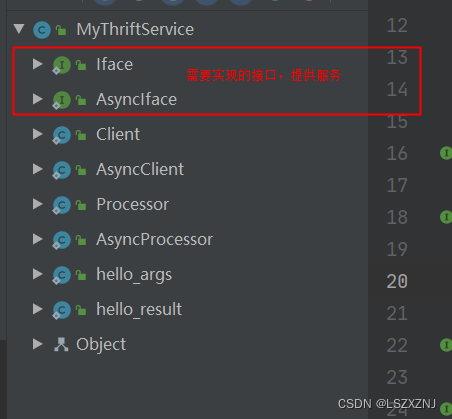Click the MyThriftService class icon
The image size is (452, 419).
[x=42, y=30]
